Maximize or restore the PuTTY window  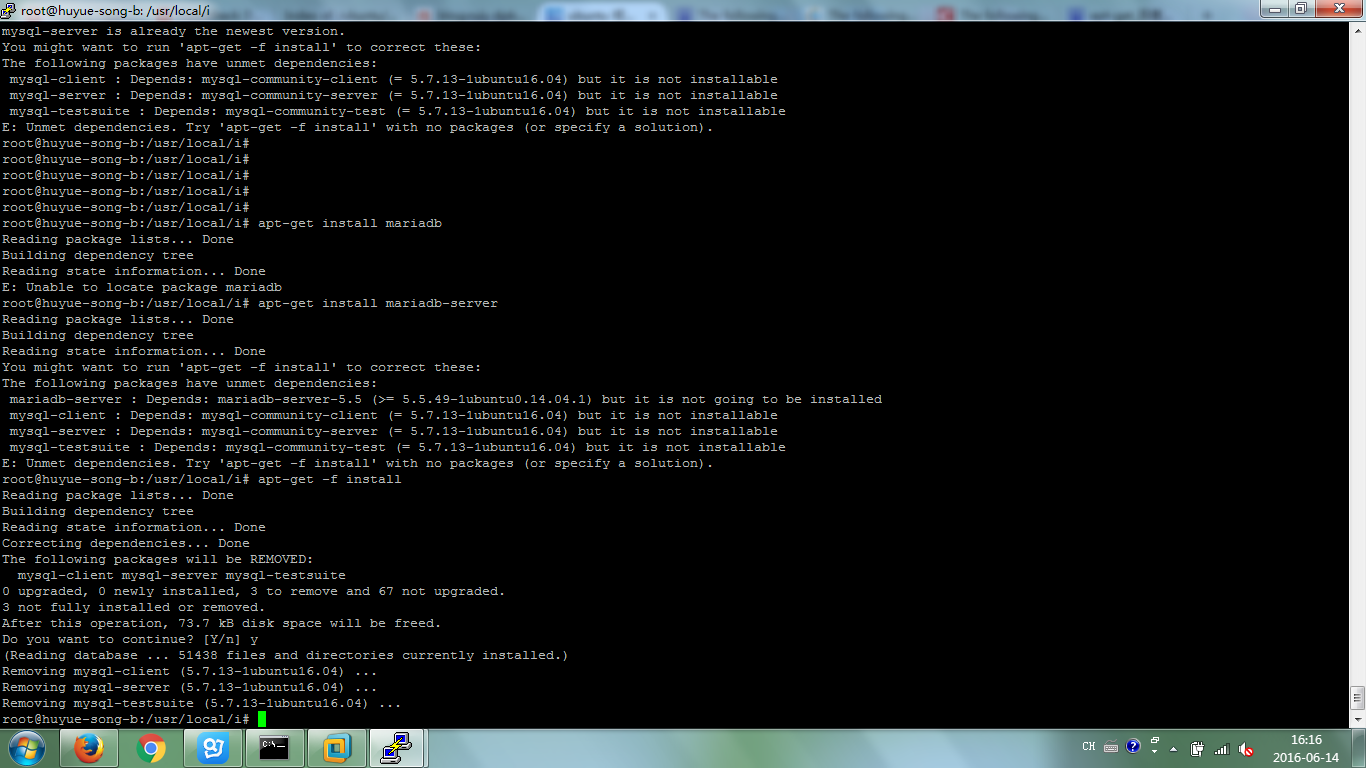click(1300, 9)
